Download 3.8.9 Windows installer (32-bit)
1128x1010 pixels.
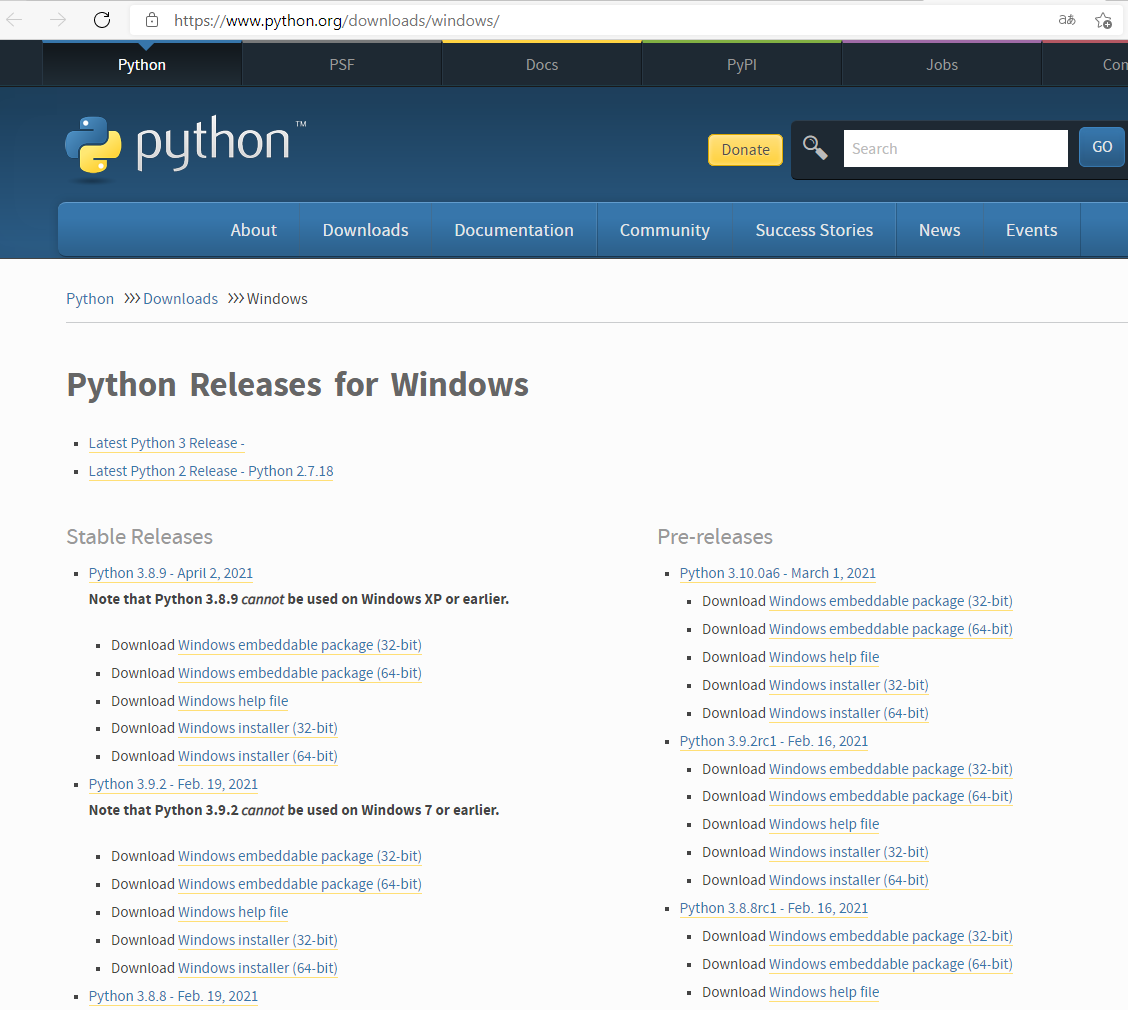click(x=258, y=729)
